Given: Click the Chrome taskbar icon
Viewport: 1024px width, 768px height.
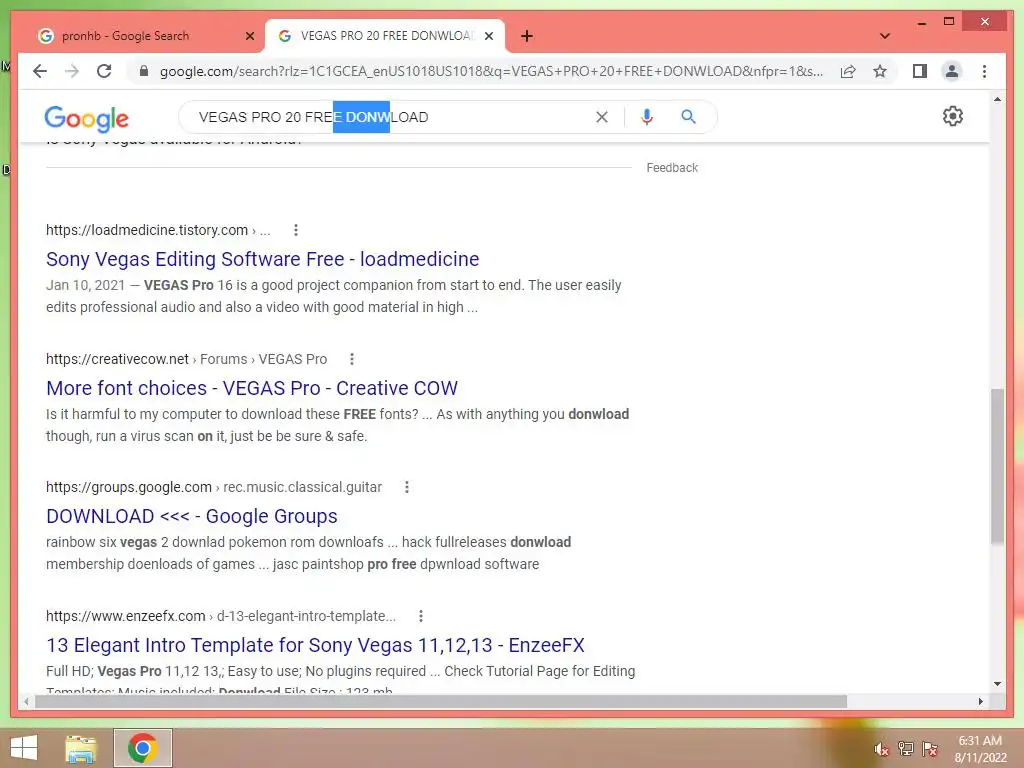Looking at the screenshot, I should tap(143, 748).
